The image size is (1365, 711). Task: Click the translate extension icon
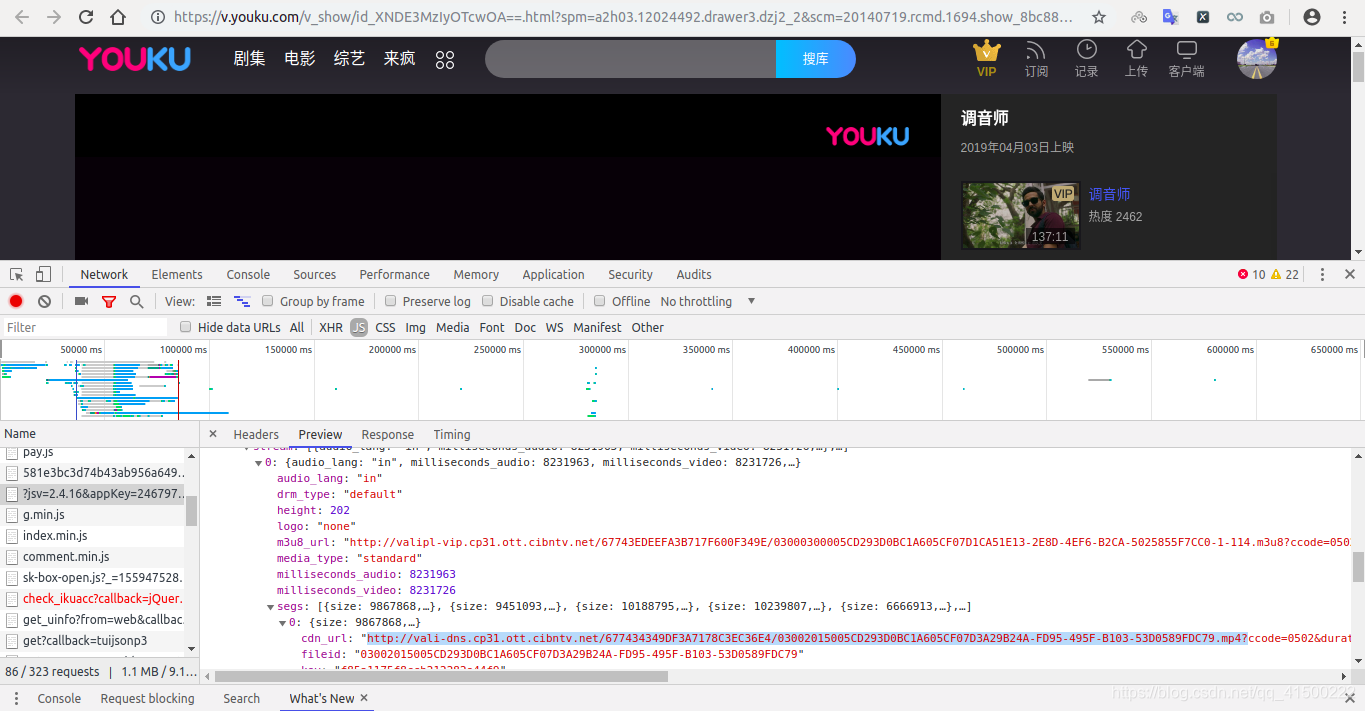click(x=1171, y=17)
